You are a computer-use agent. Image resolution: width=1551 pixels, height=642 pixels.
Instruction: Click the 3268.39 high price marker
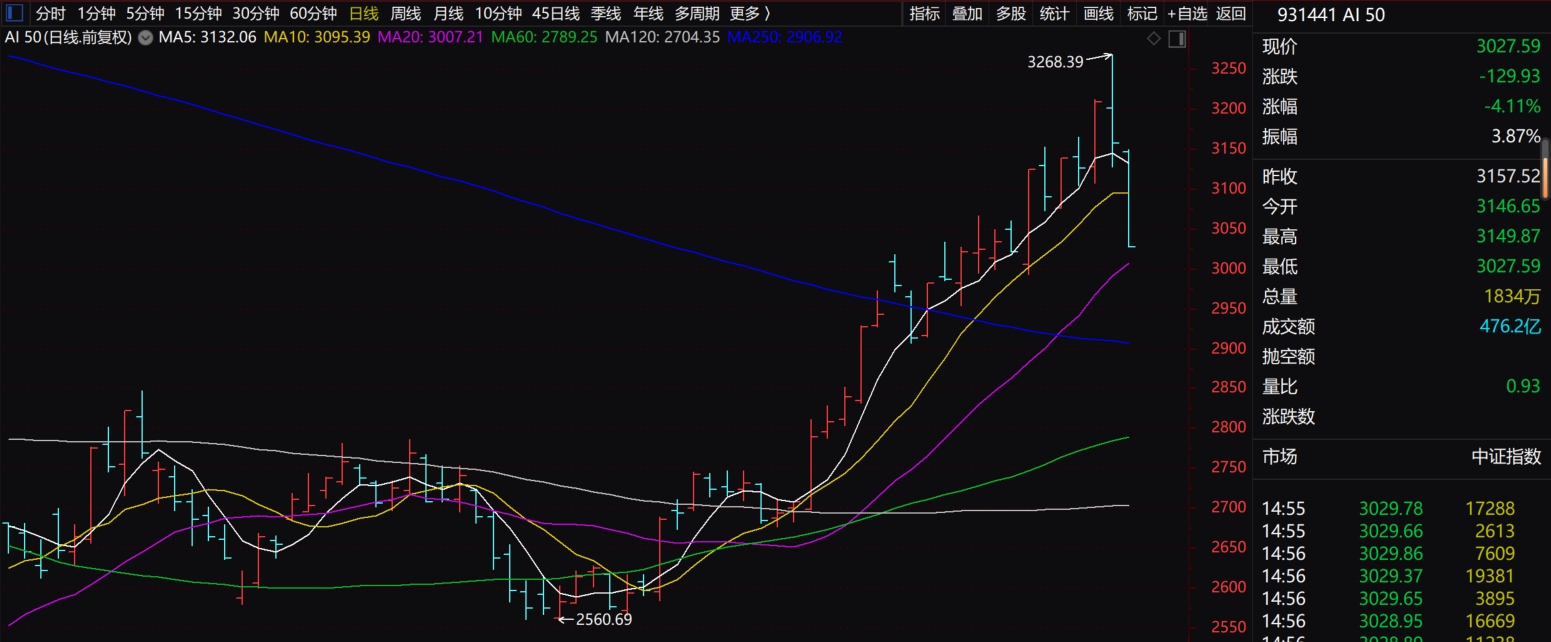coord(1055,62)
